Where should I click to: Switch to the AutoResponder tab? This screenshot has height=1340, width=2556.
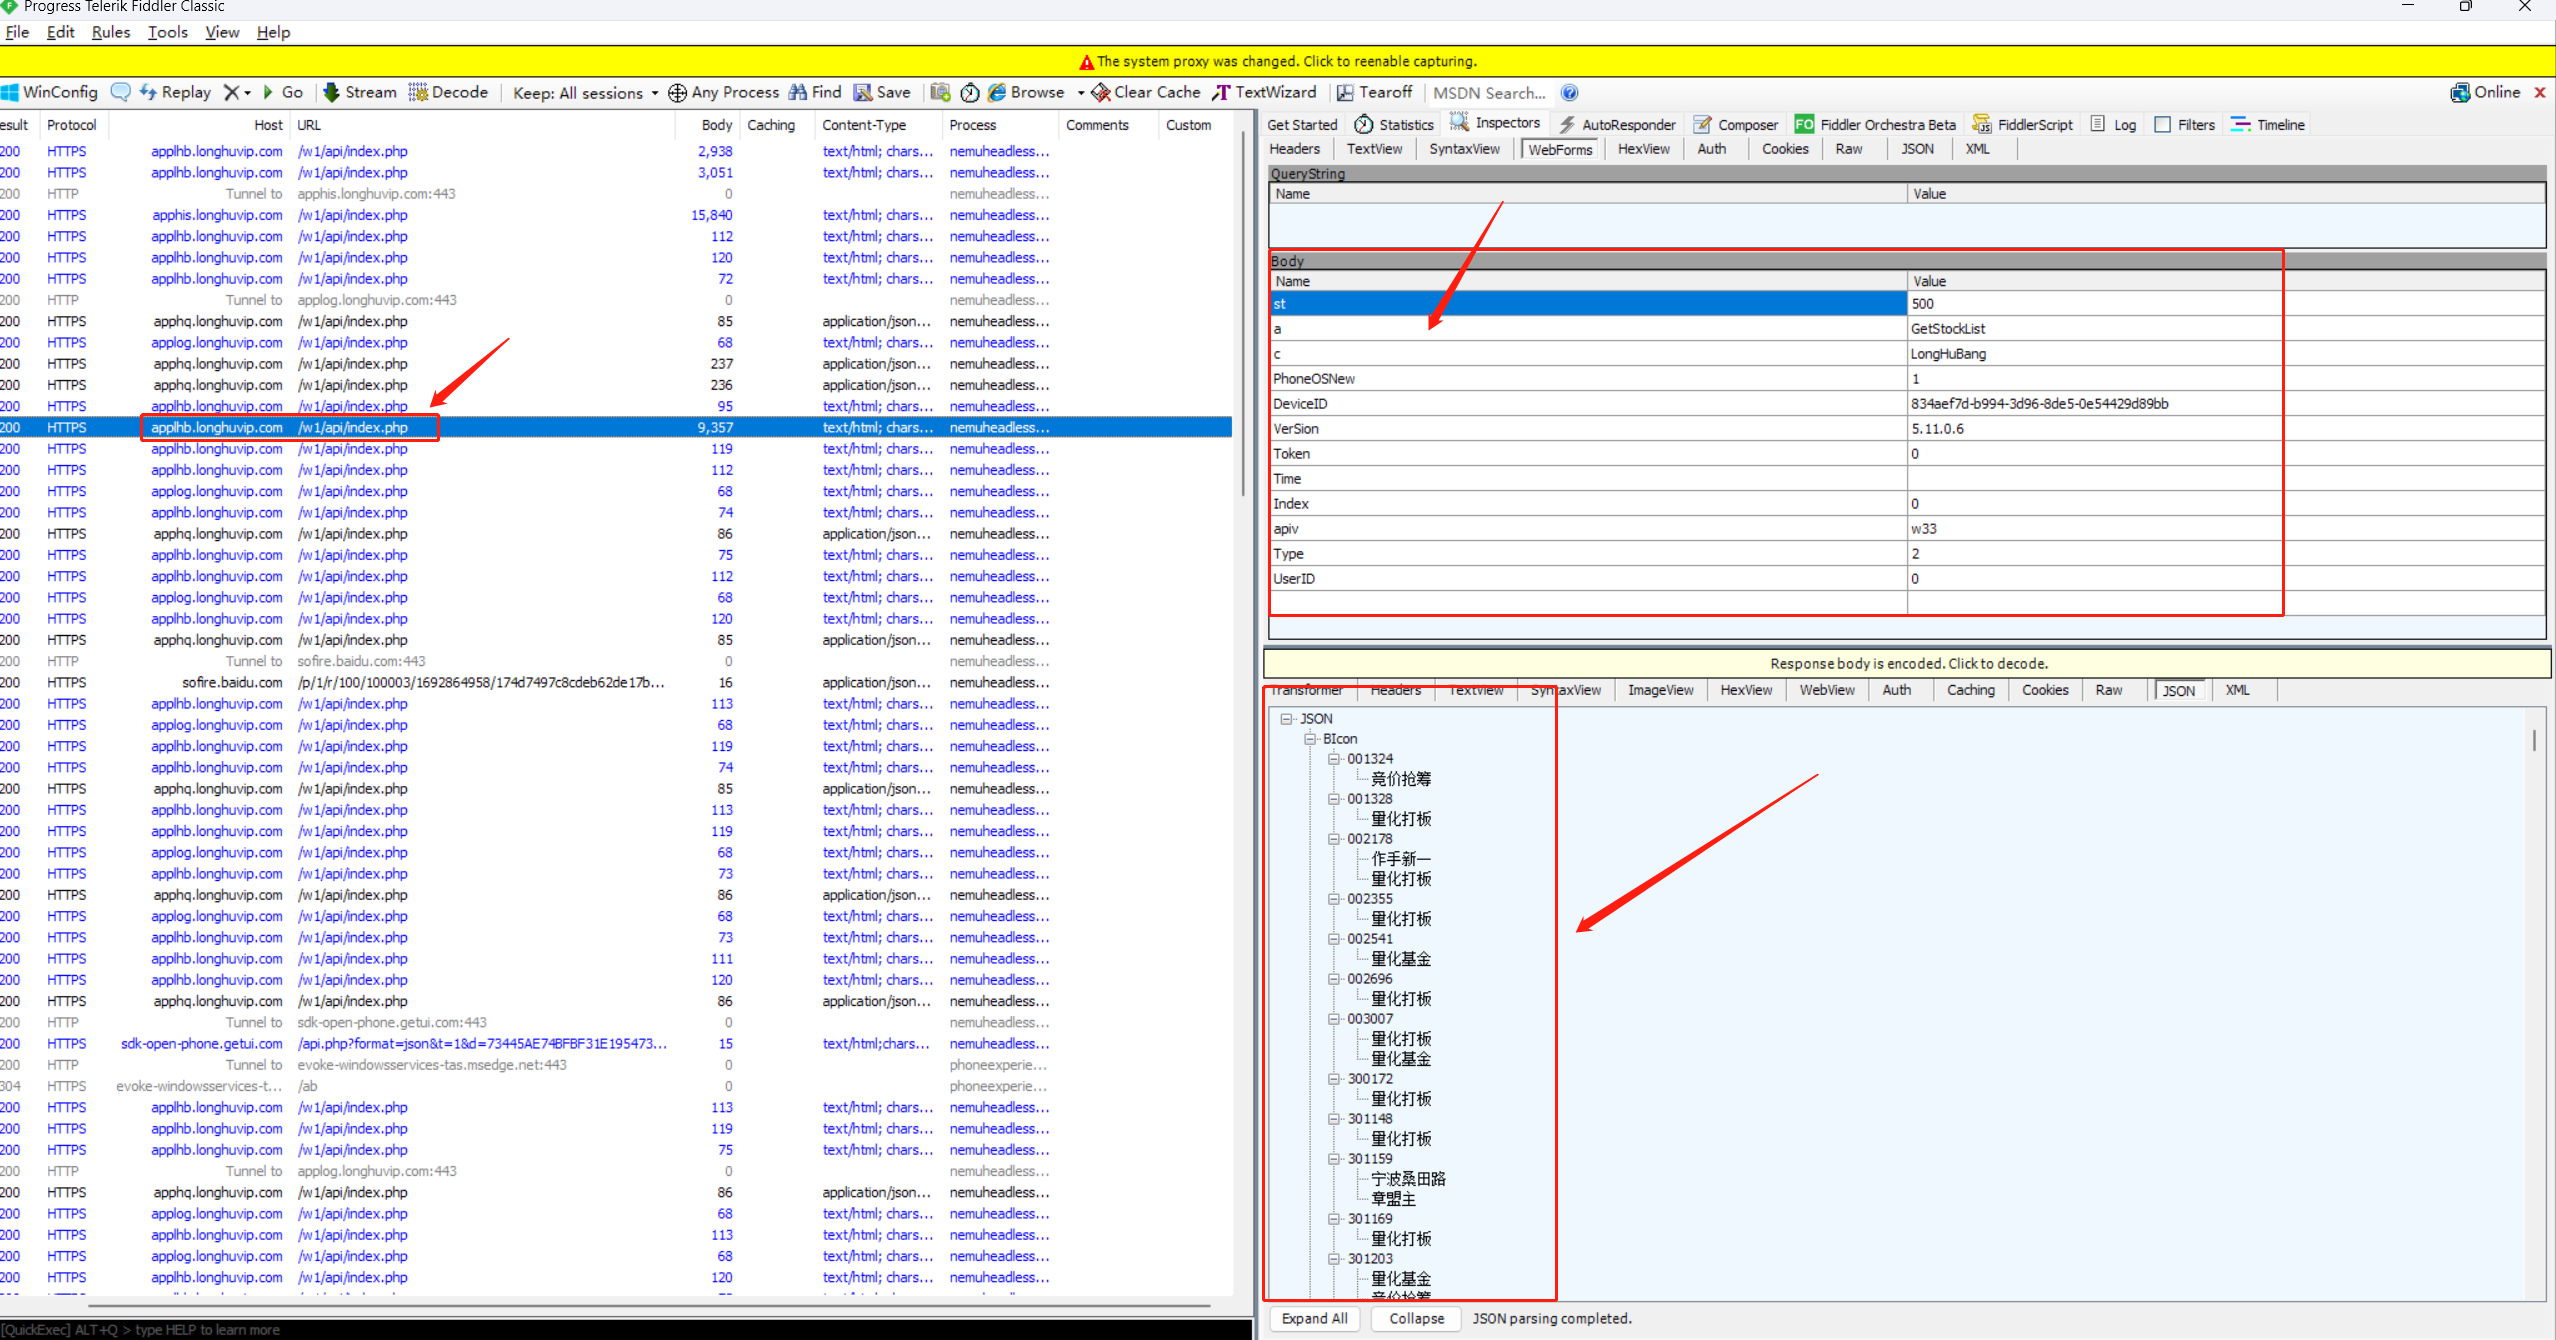pyautogui.click(x=1617, y=124)
